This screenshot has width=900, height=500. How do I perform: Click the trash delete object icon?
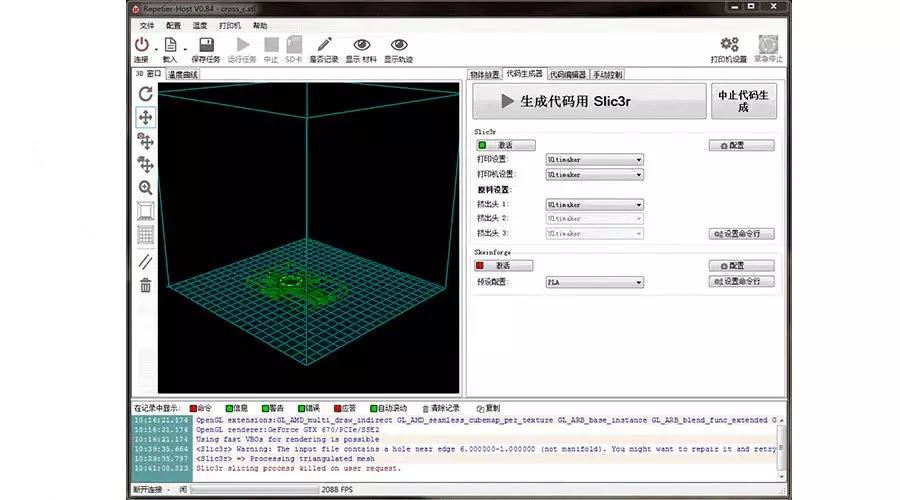click(145, 285)
